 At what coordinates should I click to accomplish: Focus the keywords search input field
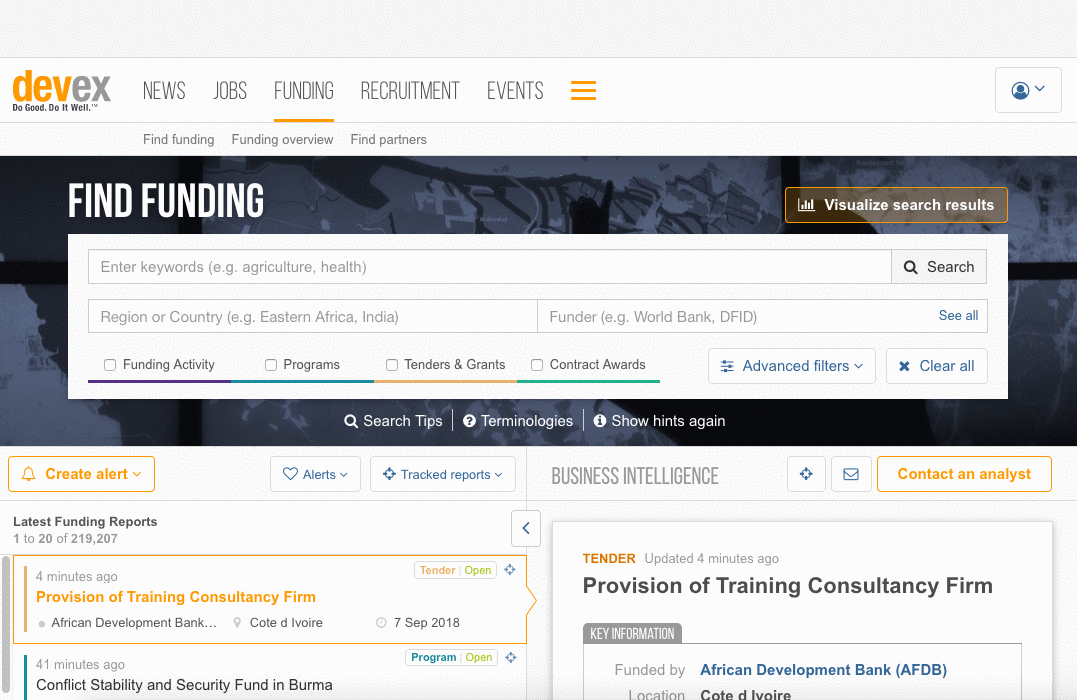click(490, 267)
